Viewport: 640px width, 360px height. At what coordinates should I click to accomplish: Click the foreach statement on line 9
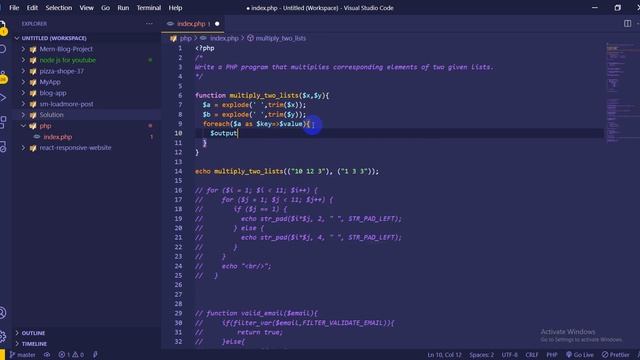[256, 124]
